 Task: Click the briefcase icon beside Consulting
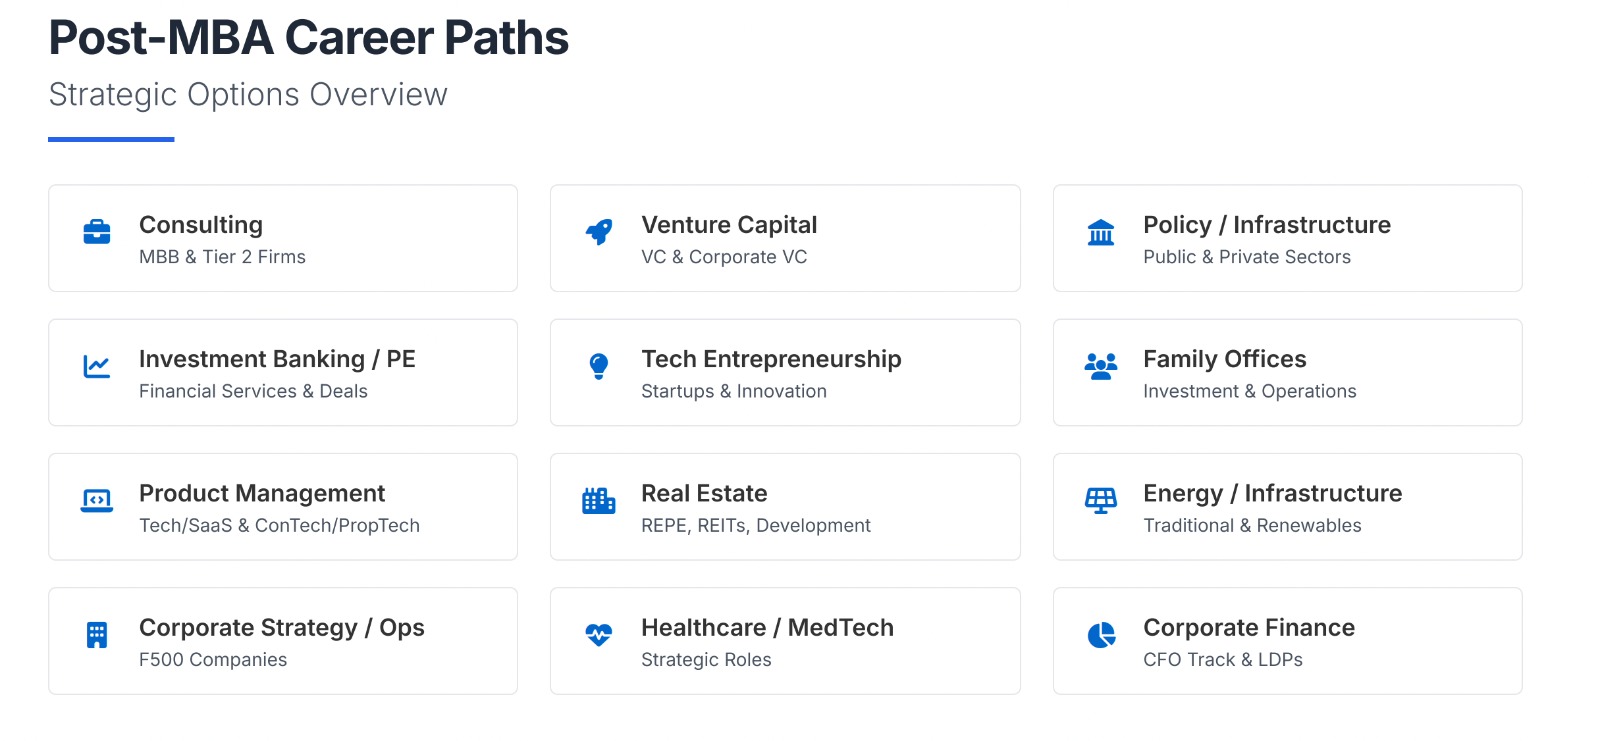(x=97, y=232)
